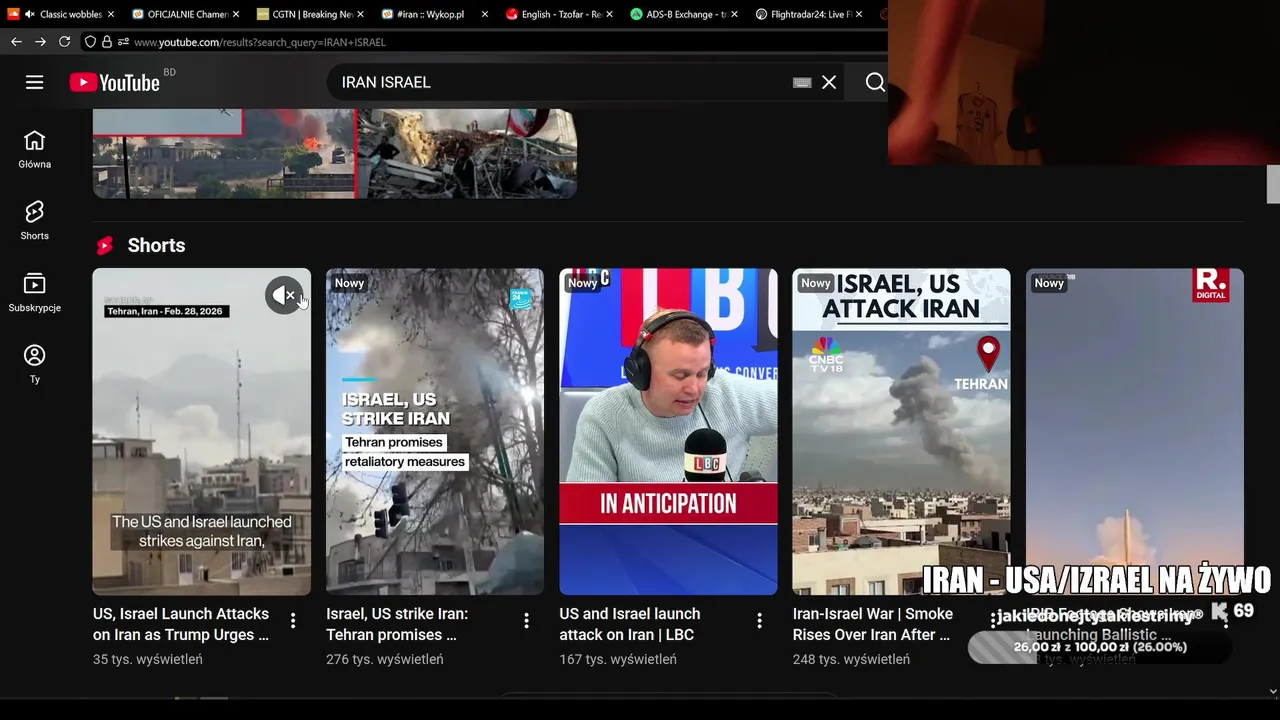Screen dimensions: 1280x720
Task: Open the on-screen keyboard icon in search
Action: click(802, 82)
